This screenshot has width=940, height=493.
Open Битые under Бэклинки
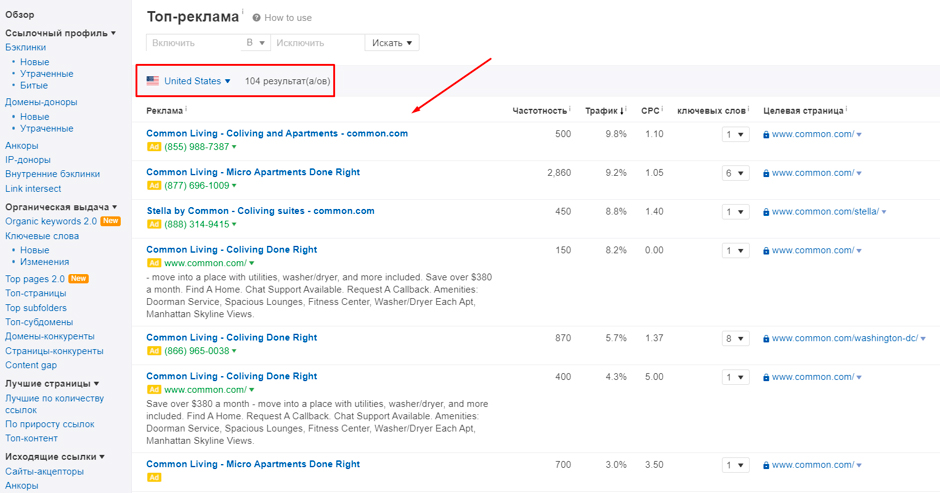(x=34, y=85)
